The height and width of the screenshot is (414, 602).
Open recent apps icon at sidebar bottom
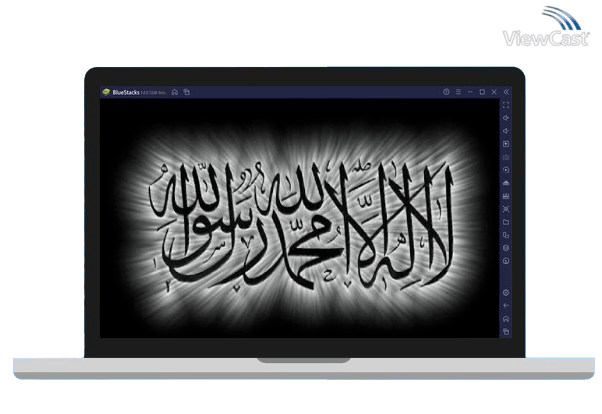coord(506,332)
